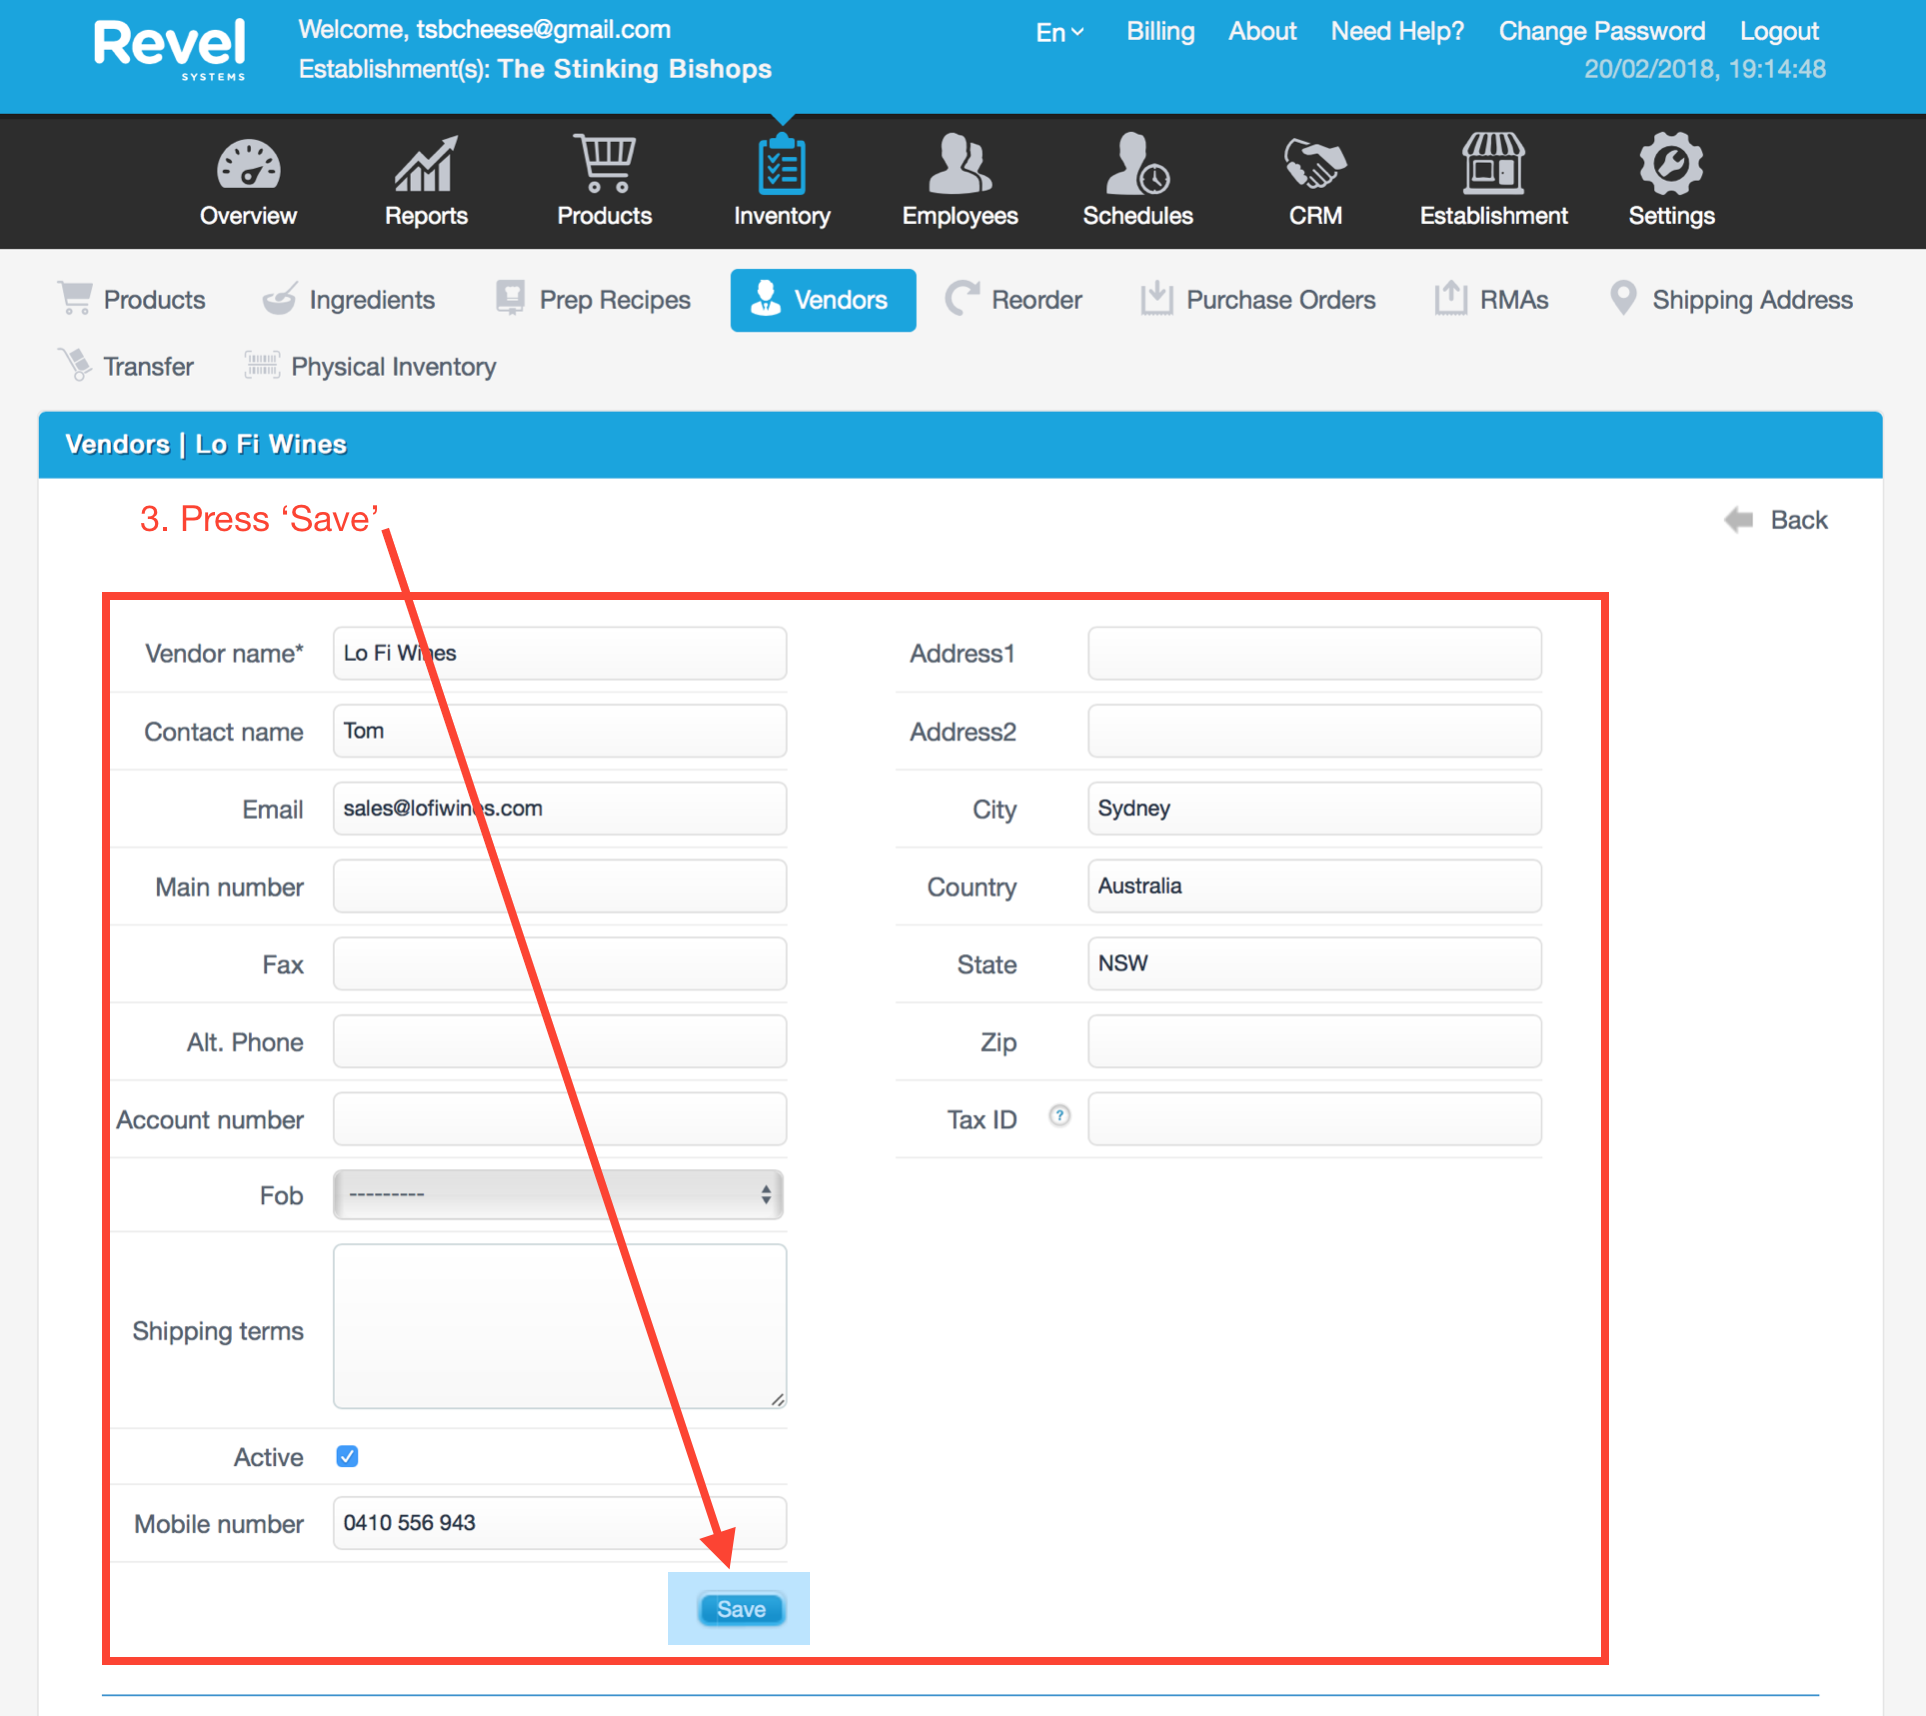
Task: Select the Vendors sub-tab
Action: [x=823, y=300]
